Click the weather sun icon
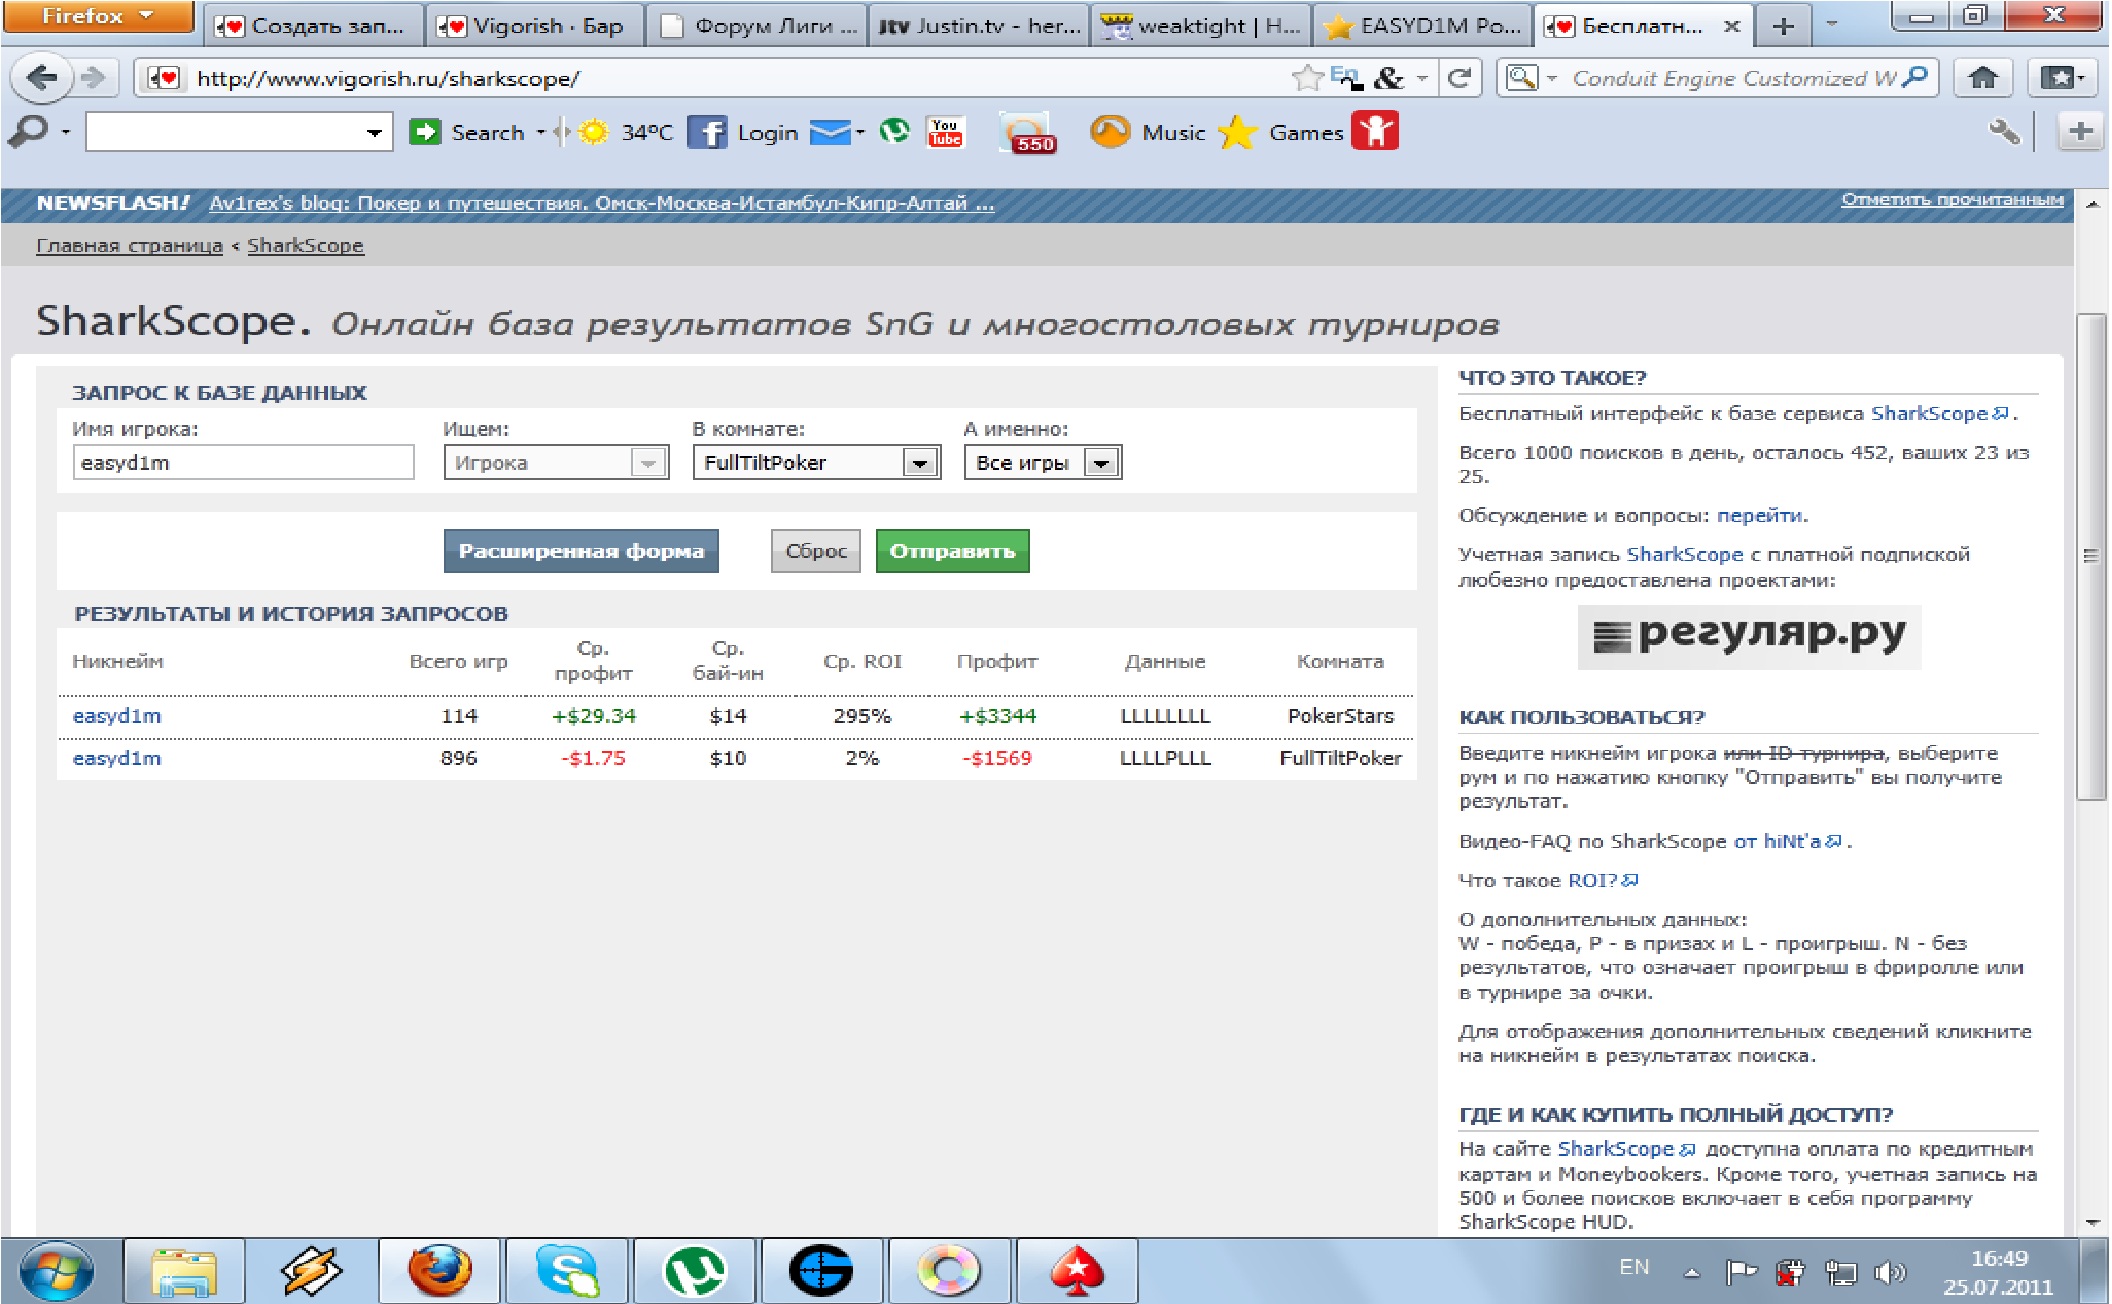Viewport: 2112px width, 1304px height. coord(593,132)
